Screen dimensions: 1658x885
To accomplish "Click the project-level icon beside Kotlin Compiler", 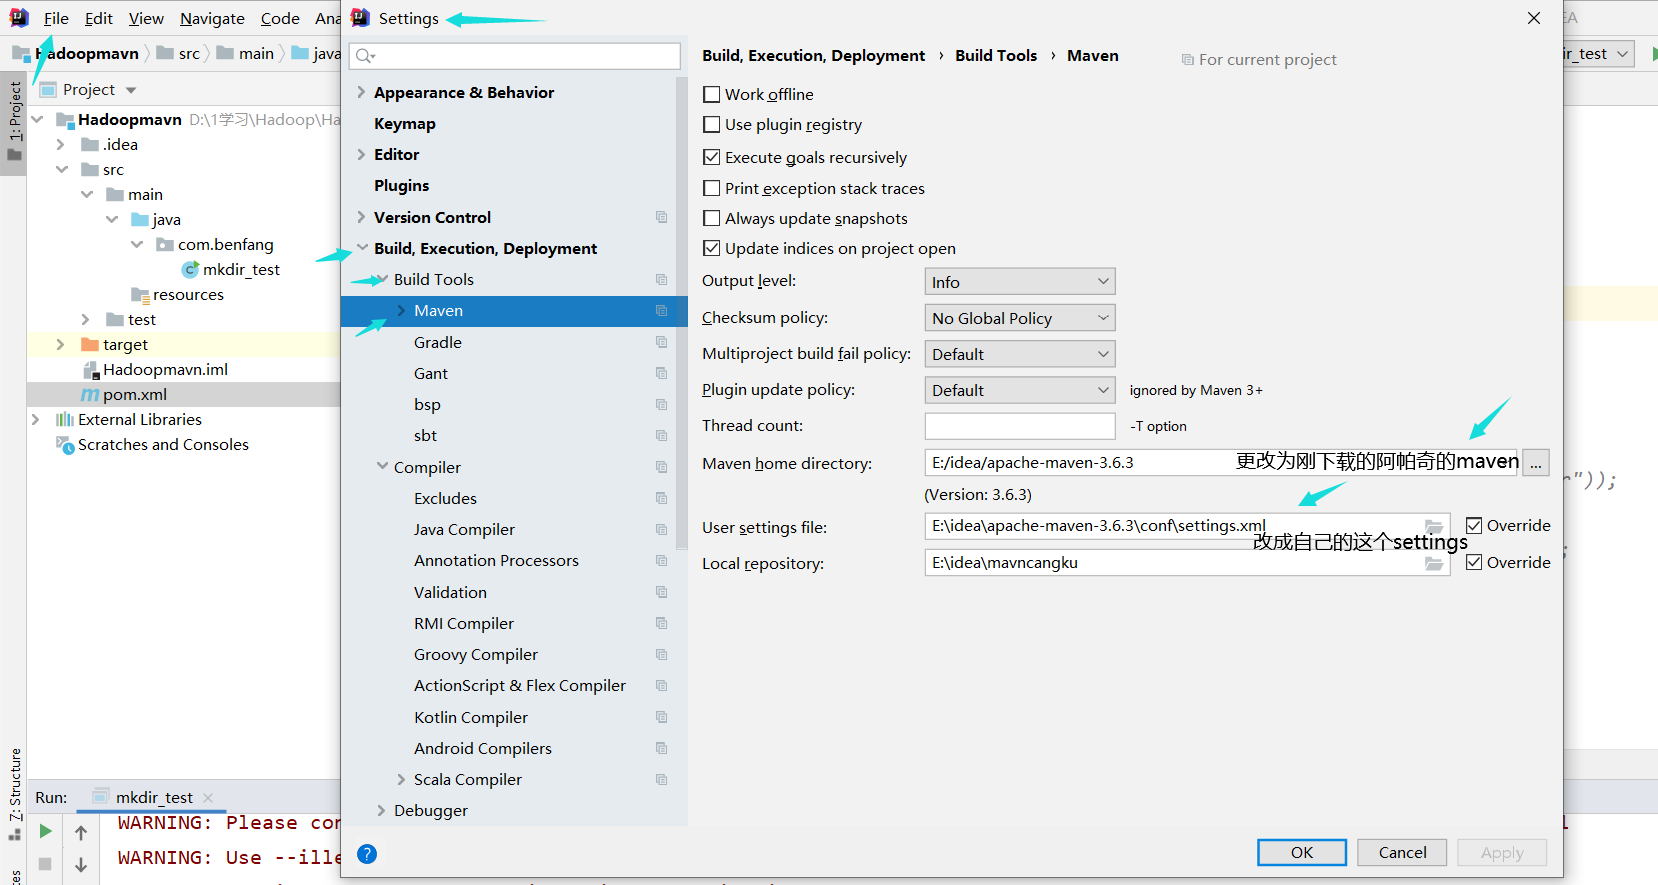I will tap(661, 717).
